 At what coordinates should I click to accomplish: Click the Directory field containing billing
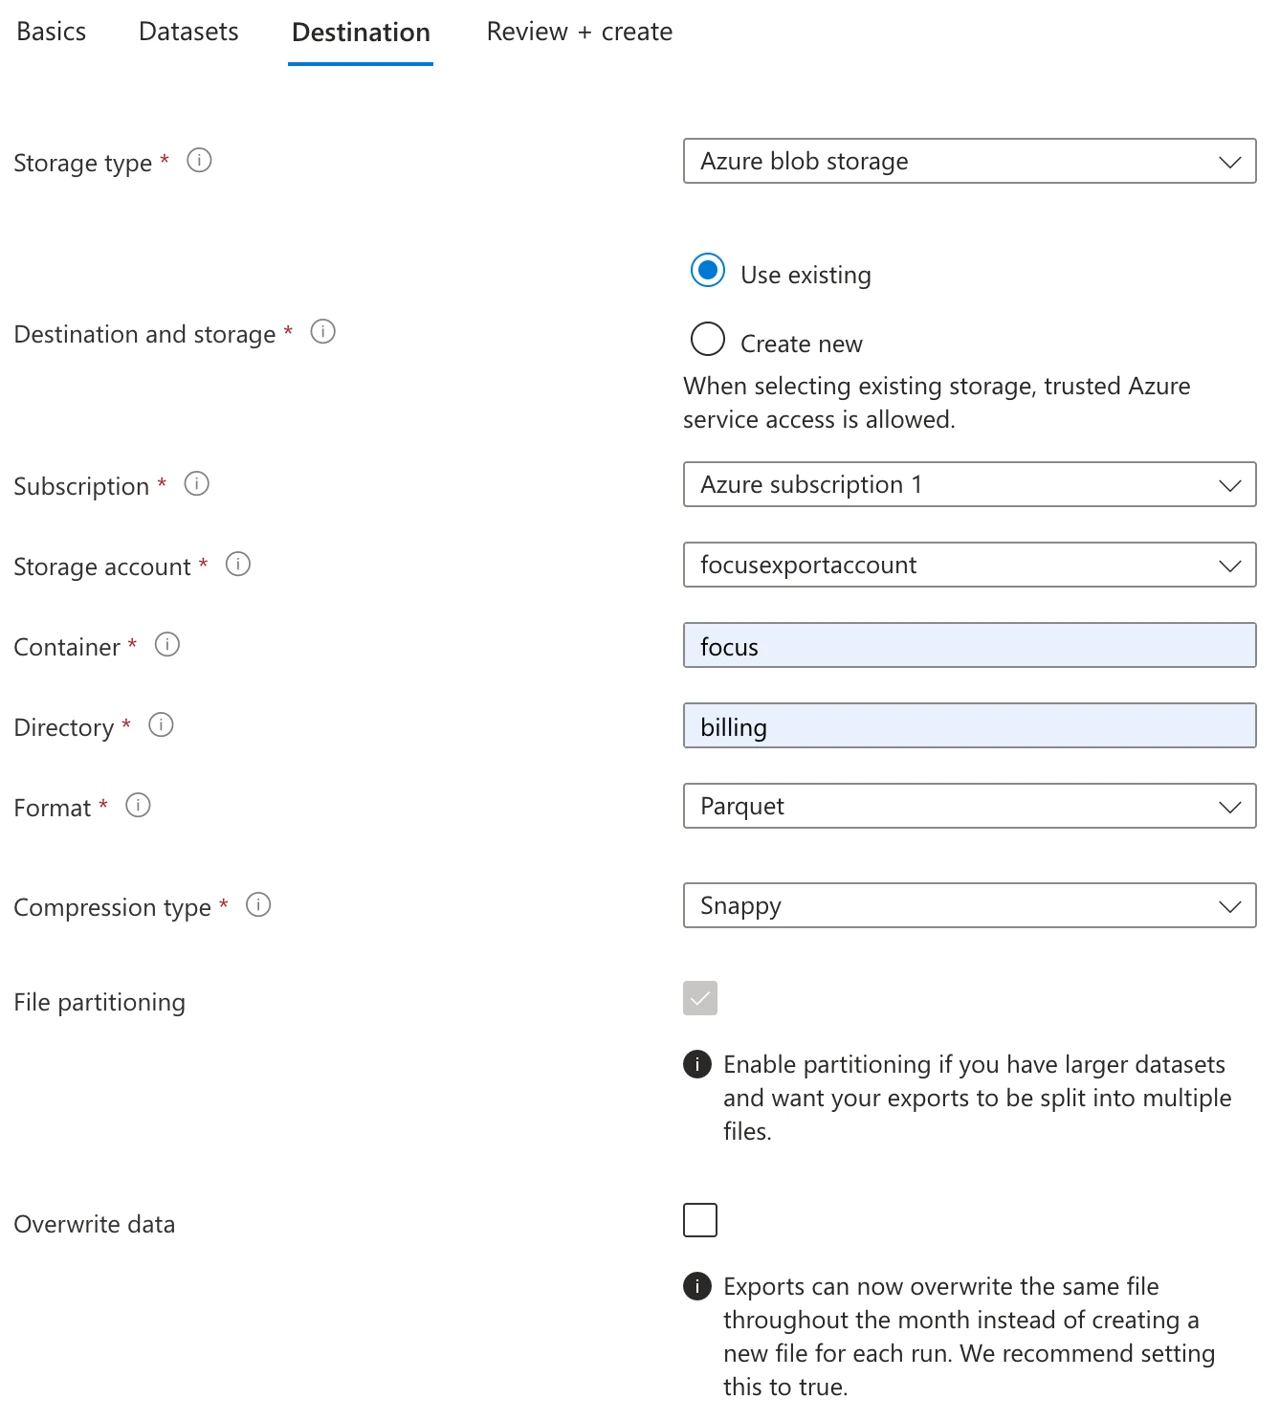tap(970, 726)
